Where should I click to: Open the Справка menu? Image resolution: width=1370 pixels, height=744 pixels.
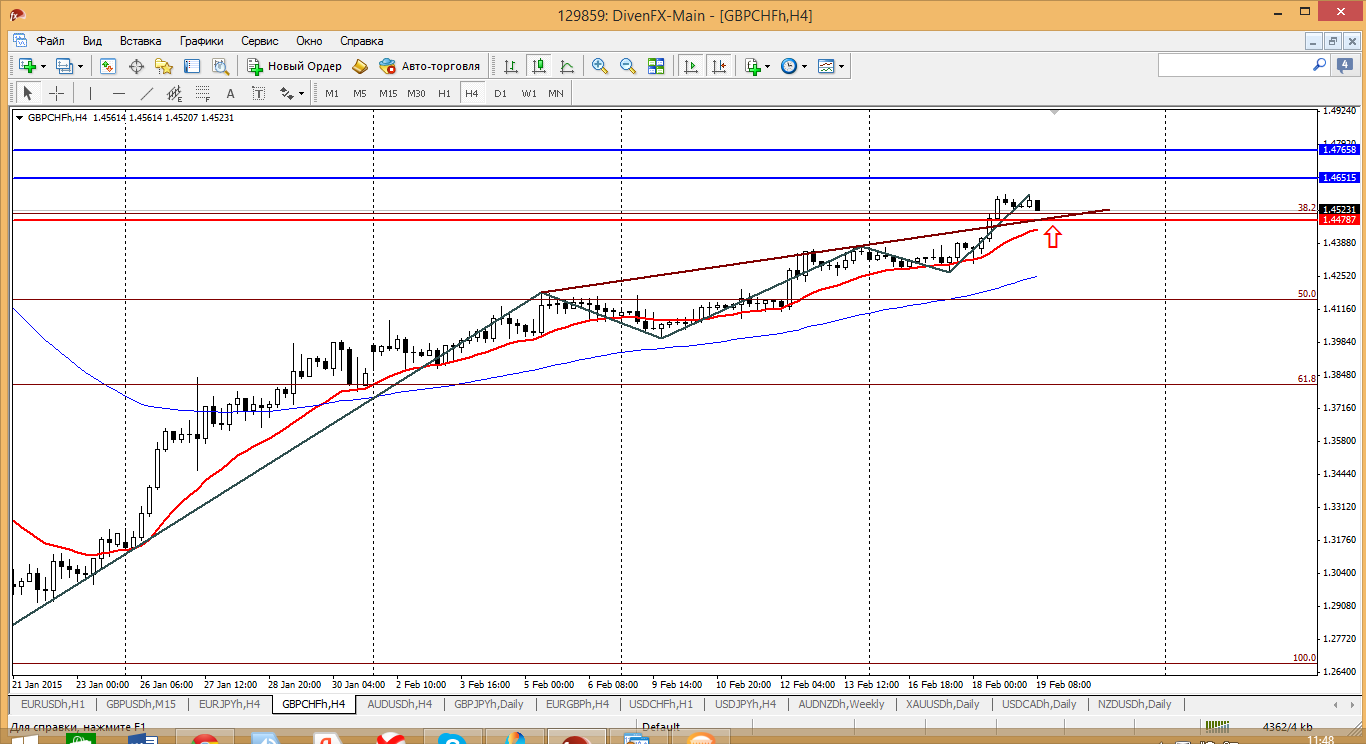point(362,41)
